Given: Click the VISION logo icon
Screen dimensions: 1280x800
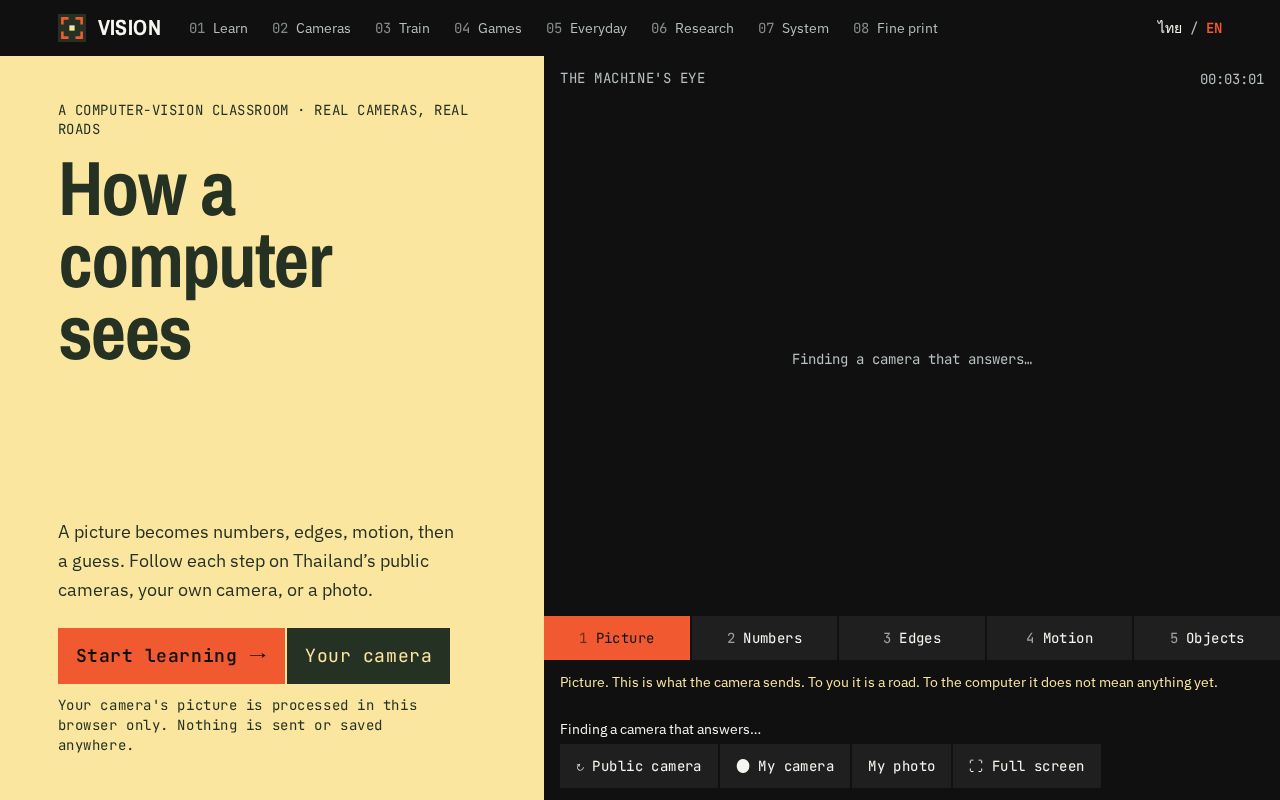Looking at the screenshot, I should pos(72,28).
